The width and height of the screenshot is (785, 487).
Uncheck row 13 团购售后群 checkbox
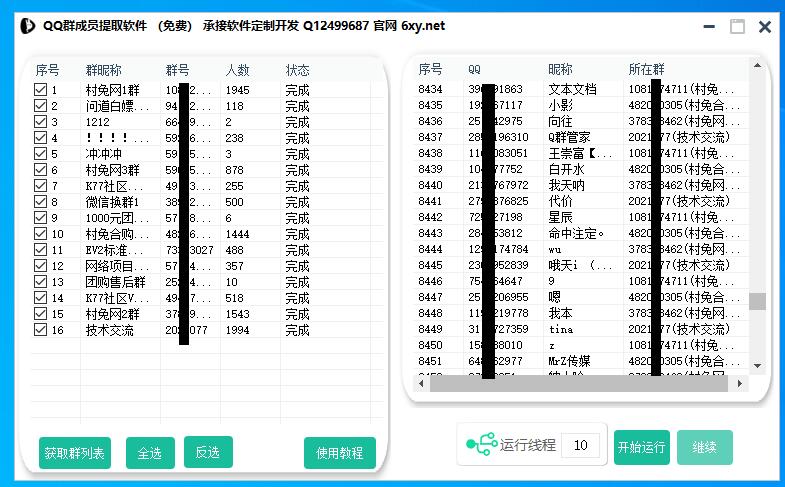(x=41, y=282)
